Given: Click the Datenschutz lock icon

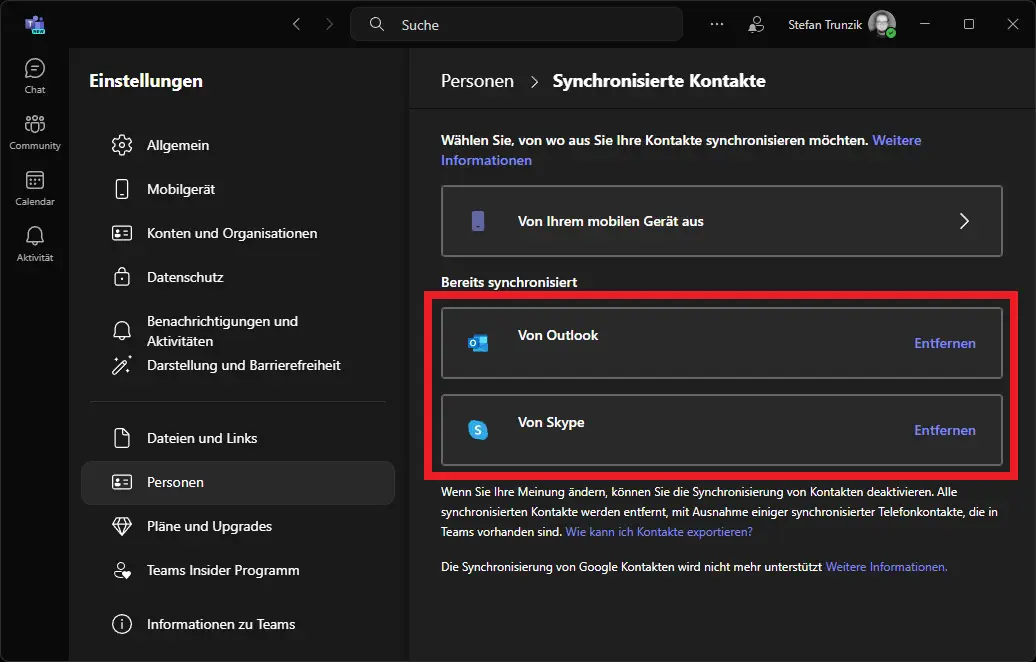Looking at the screenshot, I should (122, 277).
